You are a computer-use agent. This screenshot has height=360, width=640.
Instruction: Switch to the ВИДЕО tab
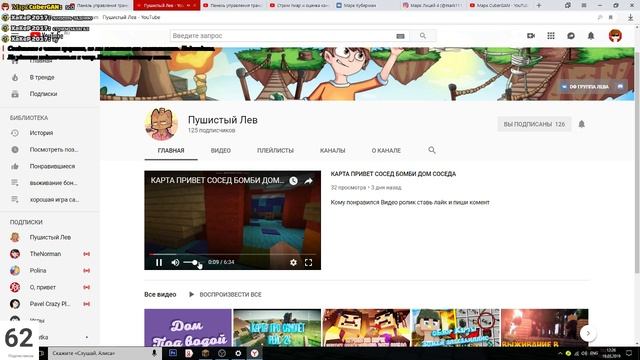(x=221, y=151)
